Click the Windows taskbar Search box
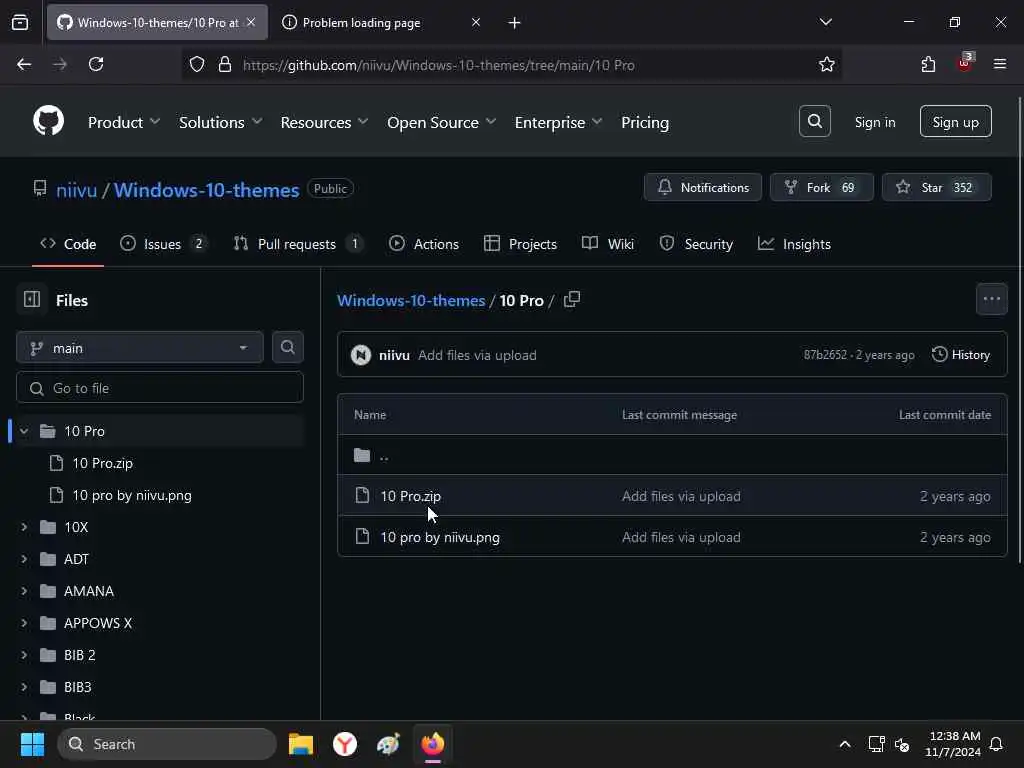The width and height of the screenshot is (1024, 768). 167,744
